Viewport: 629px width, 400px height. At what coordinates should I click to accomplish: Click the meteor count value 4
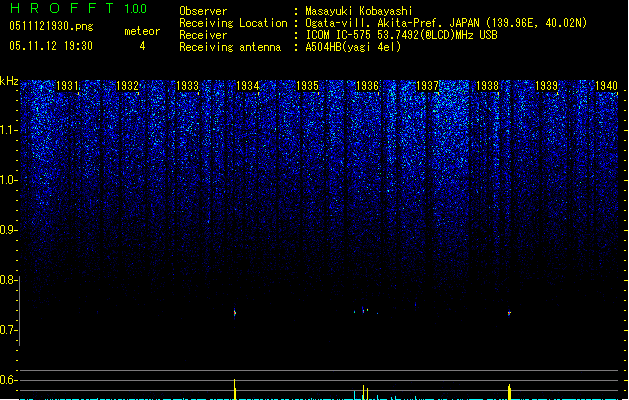click(142, 46)
